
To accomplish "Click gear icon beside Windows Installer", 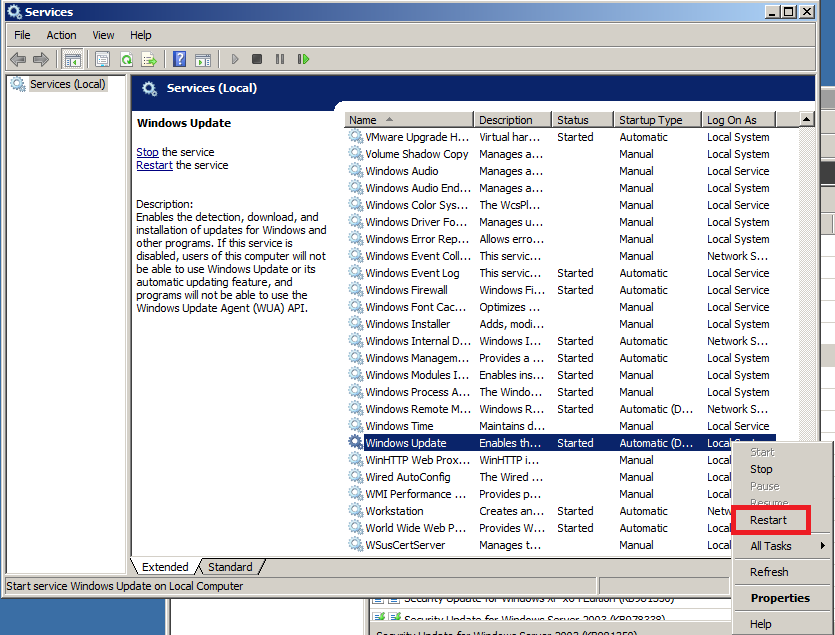I will coord(355,323).
